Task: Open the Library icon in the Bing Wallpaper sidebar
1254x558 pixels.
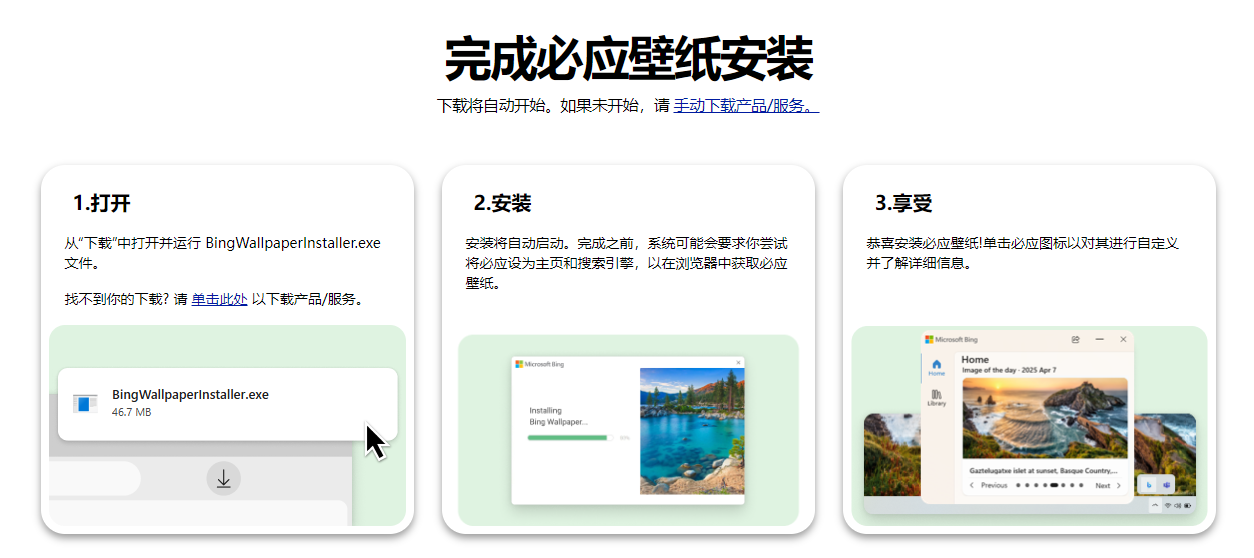Action: click(x=937, y=397)
